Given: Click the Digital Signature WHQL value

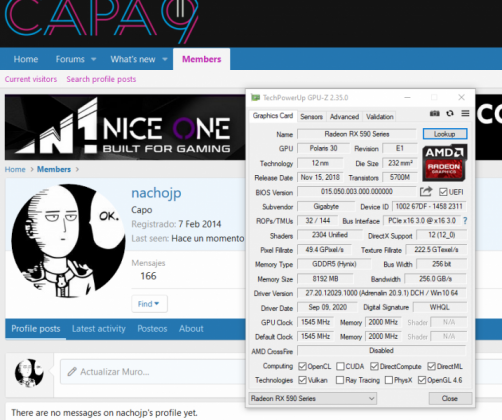Looking at the screenshot, I should click(x=439, y=307).
